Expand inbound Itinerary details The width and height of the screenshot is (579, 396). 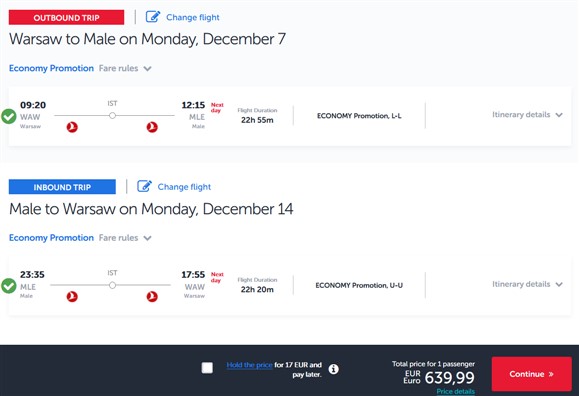click(527, 284)
